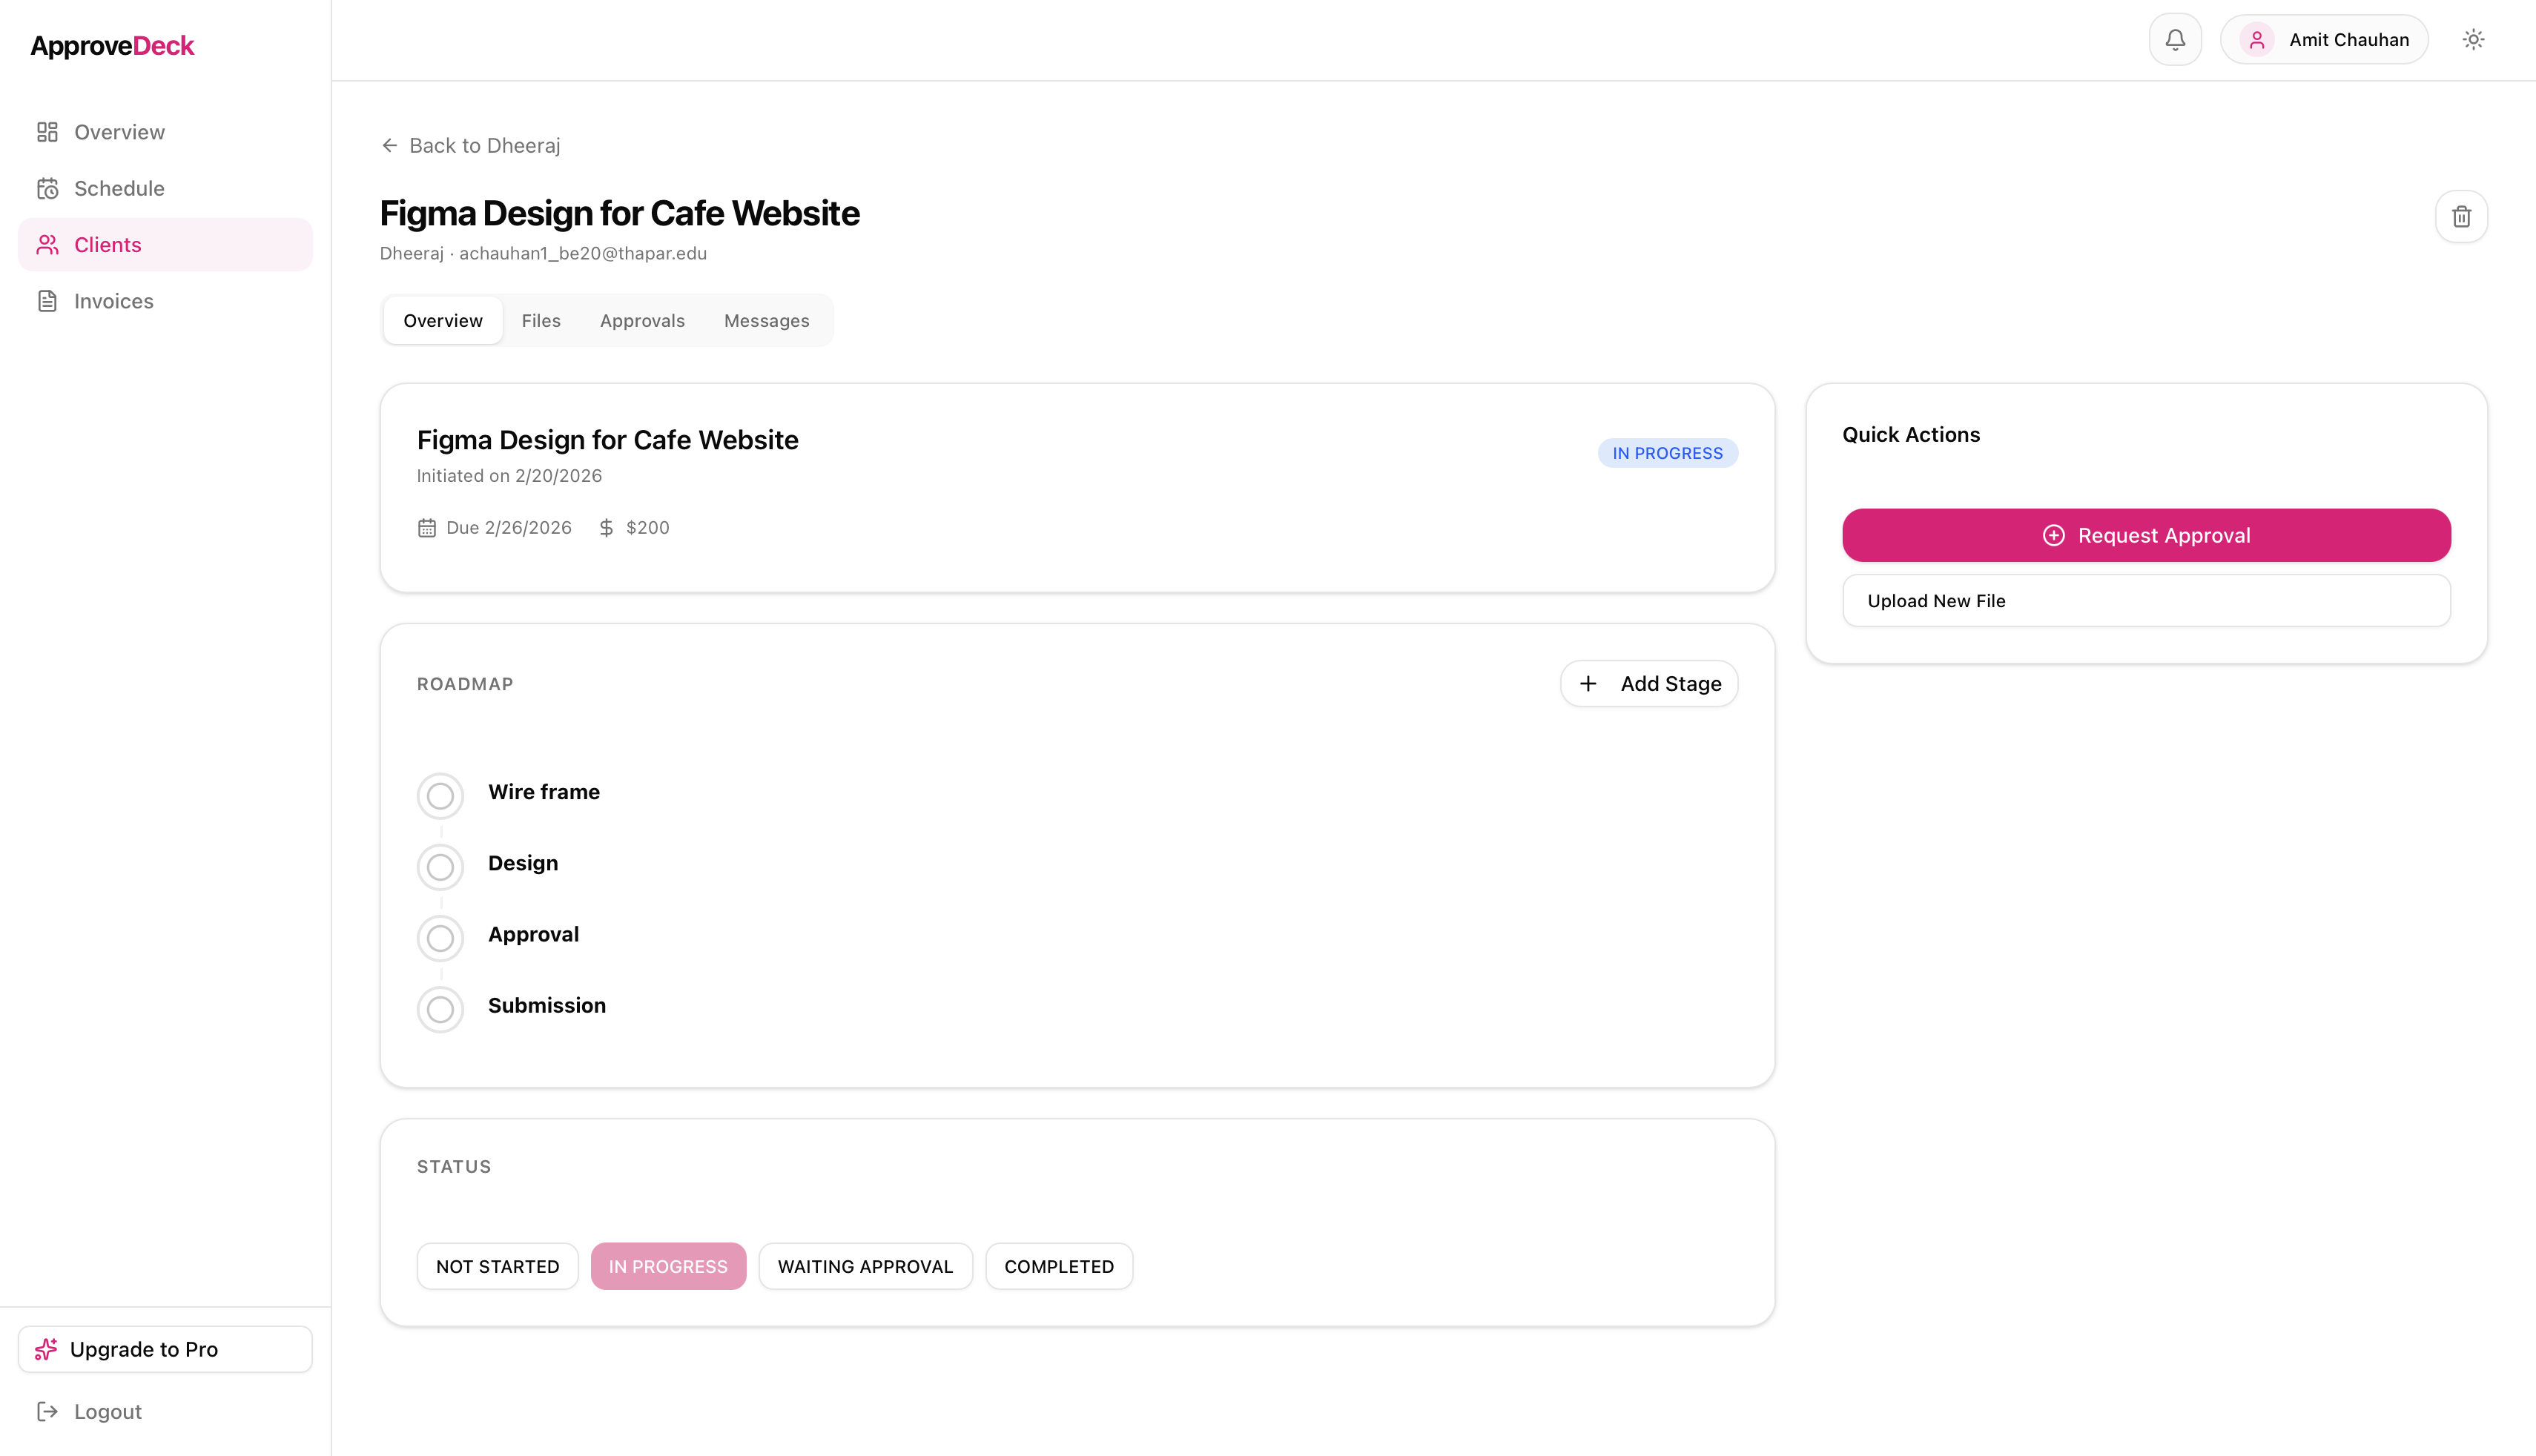Select the Completed status pill
The width and height of the screenshot is (2536, 1456).
click(1059, 1265)
